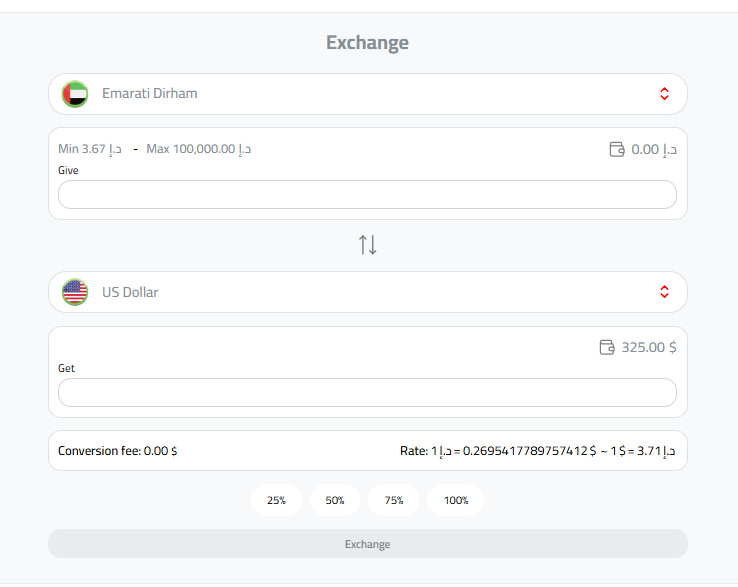
Task: Swap currencies with the up-down arrows icon
Action: pos(368,245)
